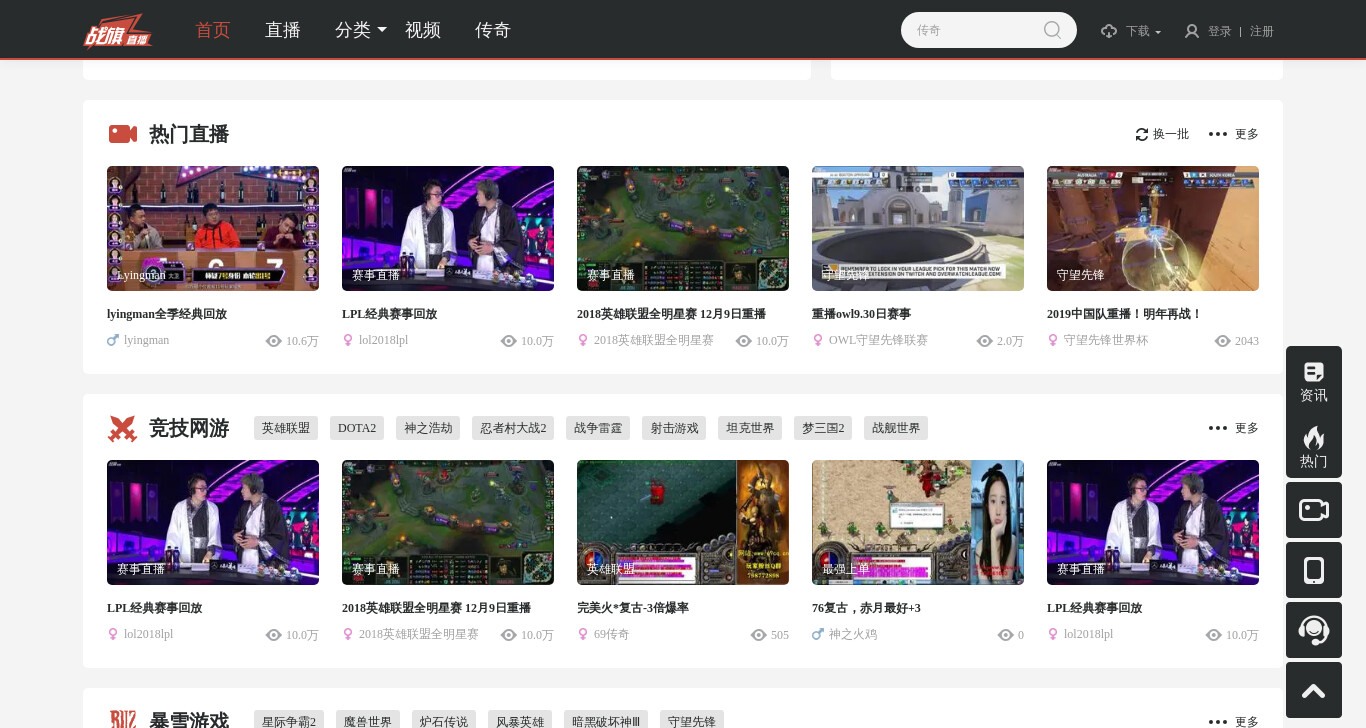Click gender icon beside 神之火鸡

(818, 634)
